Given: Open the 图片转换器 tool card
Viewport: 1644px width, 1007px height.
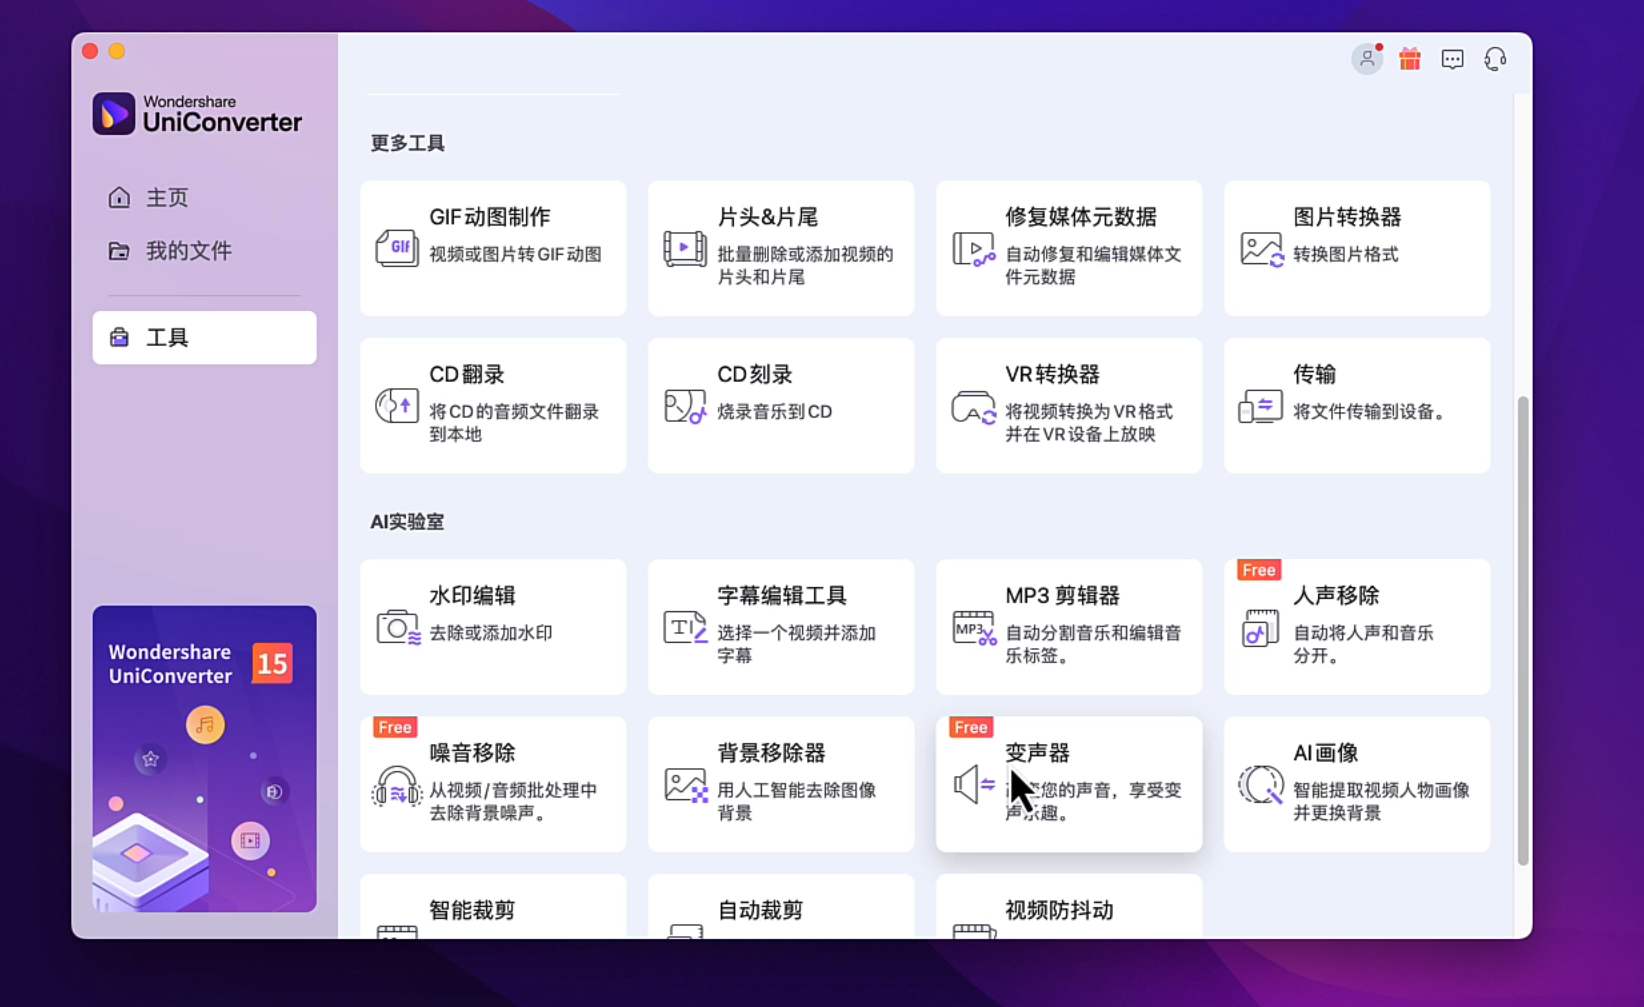Looking at the screenshot, I should click(x=1356, y=248).
